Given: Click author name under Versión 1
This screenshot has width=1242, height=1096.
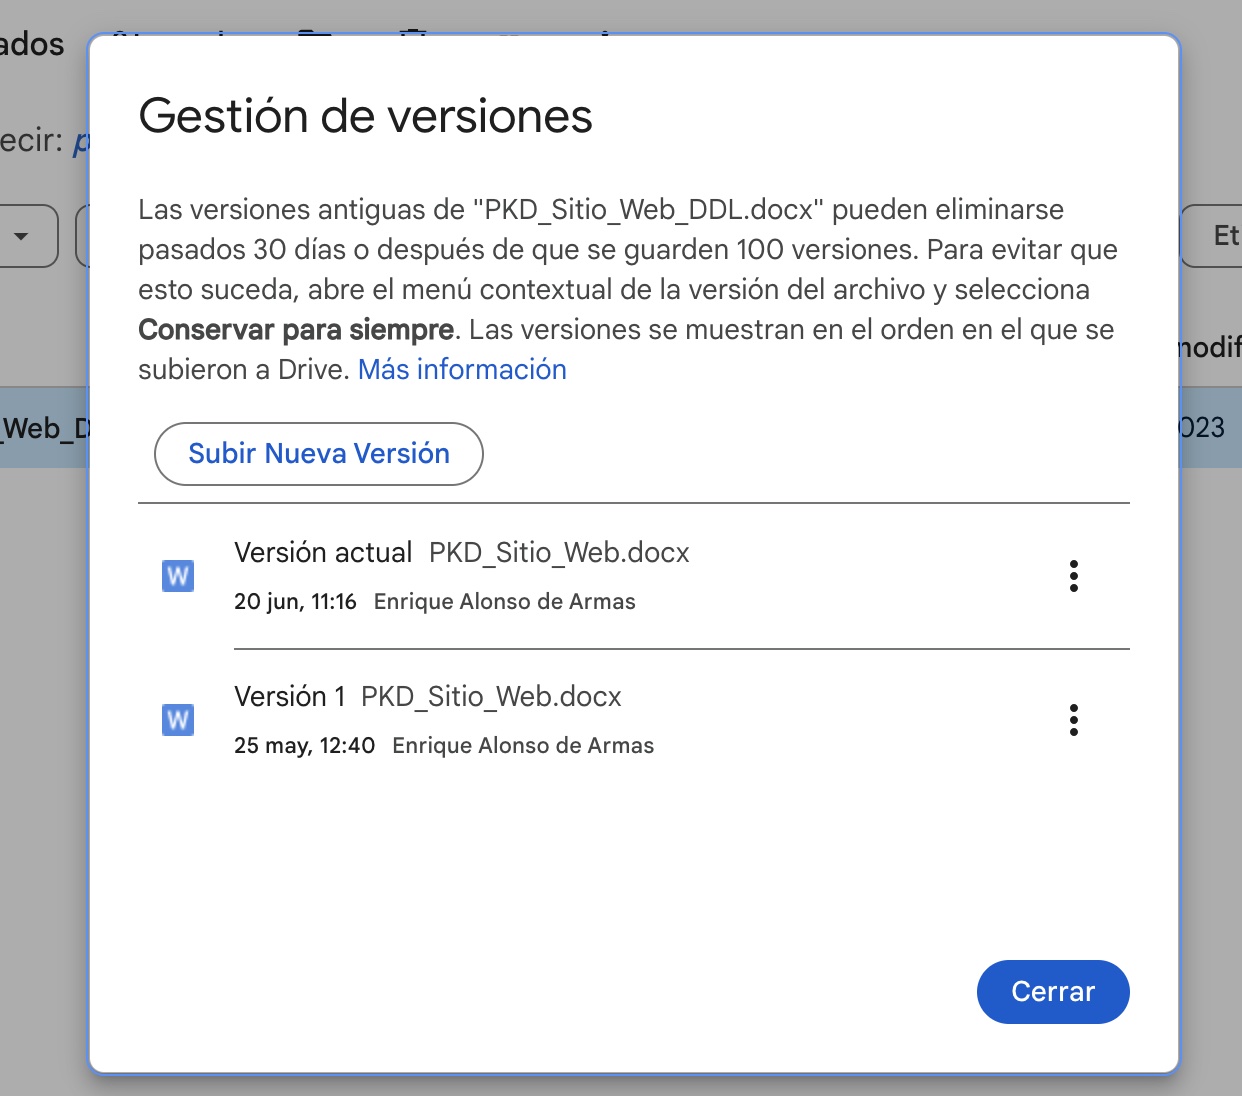Looking at the screenshot, I should 522,746.
